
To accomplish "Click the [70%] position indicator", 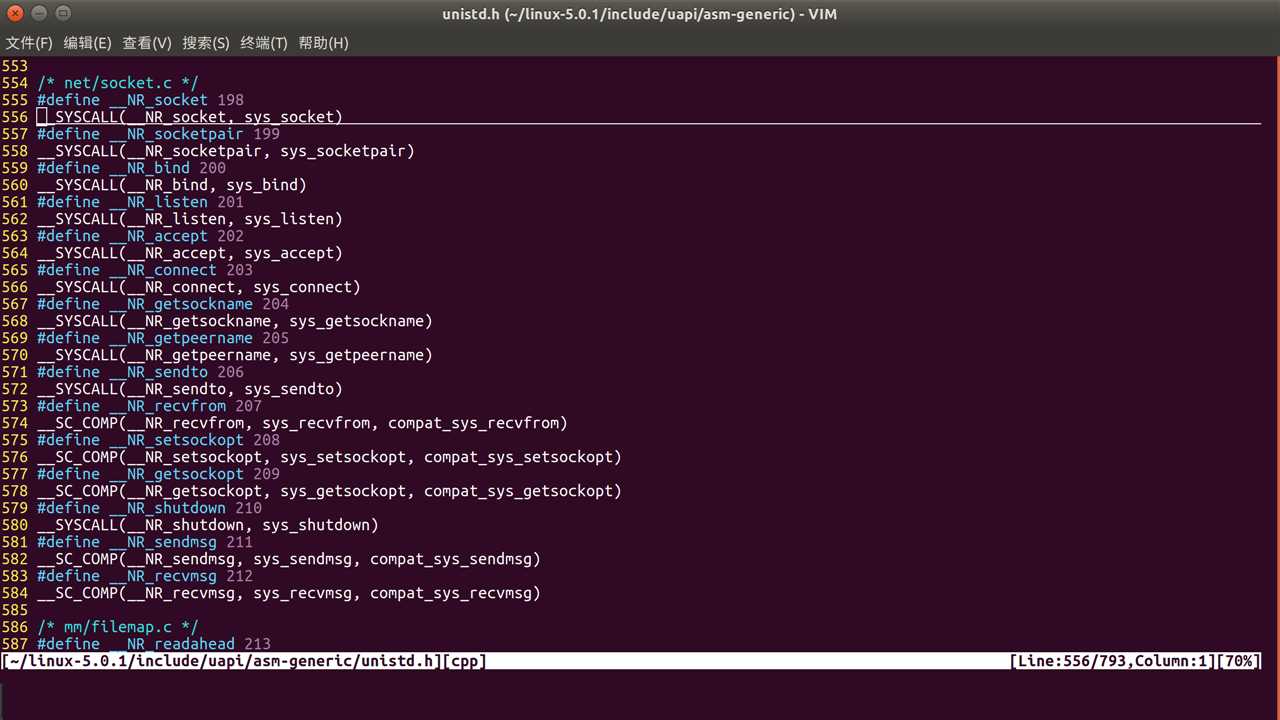I will tap(1239, 661).
